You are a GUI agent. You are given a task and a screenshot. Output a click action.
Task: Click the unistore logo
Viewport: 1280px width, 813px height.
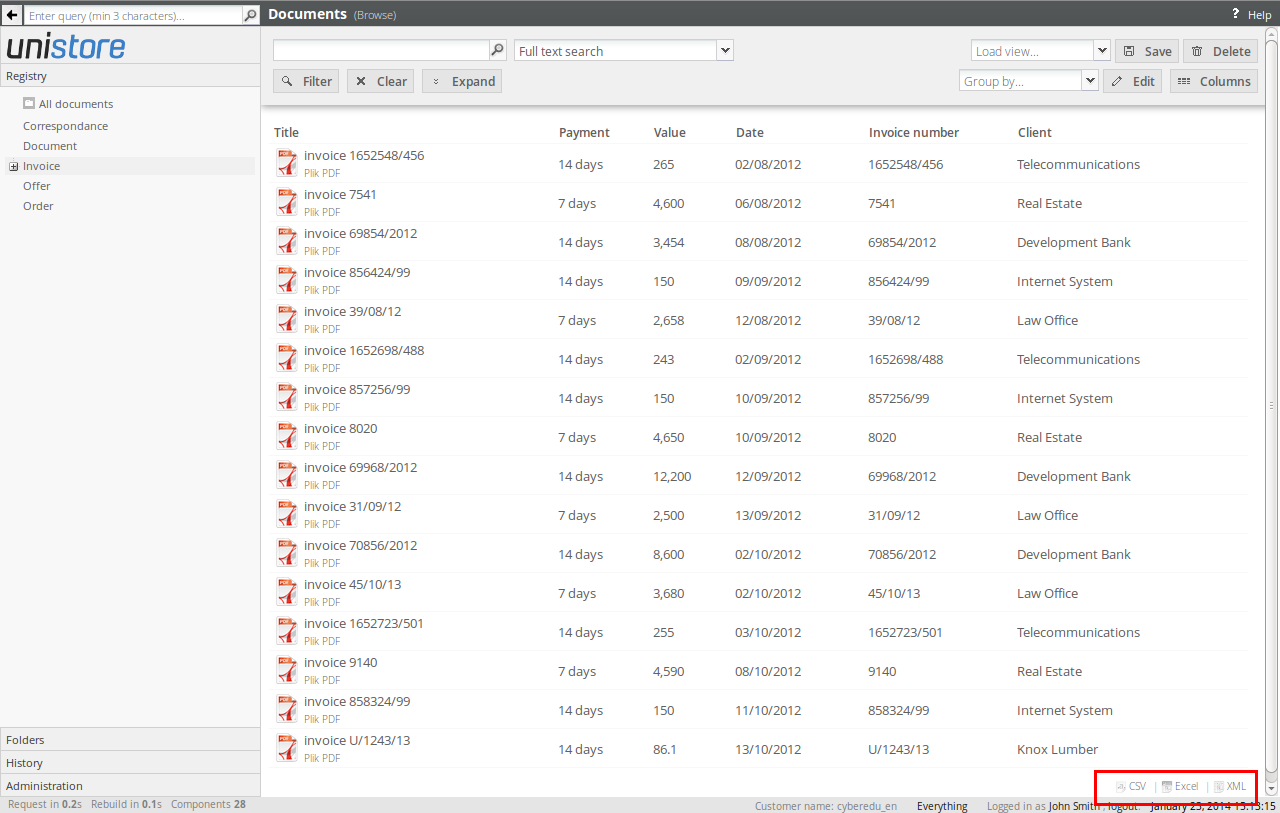[66, 46]
